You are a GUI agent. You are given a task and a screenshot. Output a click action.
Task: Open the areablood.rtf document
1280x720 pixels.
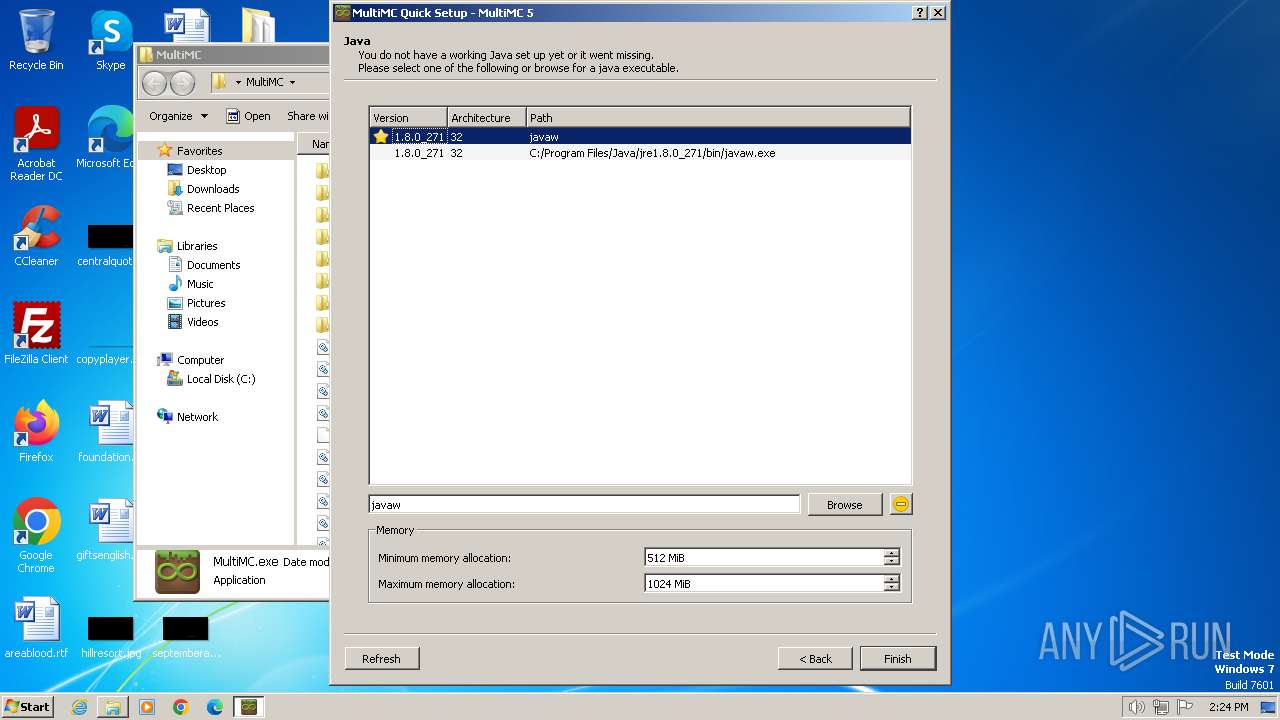[x=36, y=628]
